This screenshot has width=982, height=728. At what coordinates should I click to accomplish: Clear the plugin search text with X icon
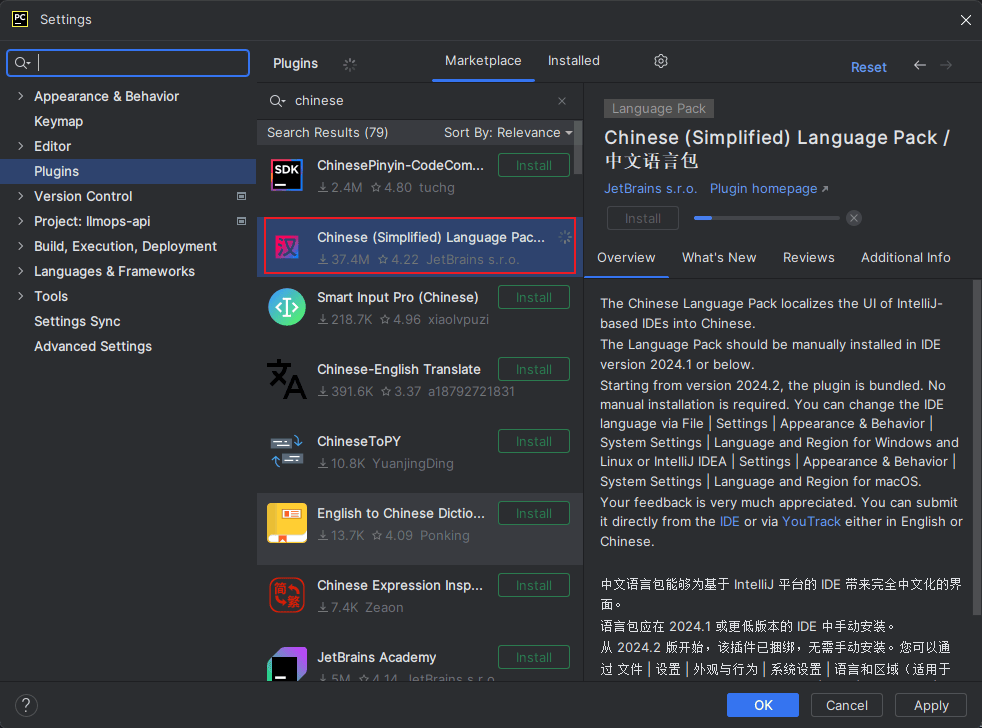coord(562,101)
